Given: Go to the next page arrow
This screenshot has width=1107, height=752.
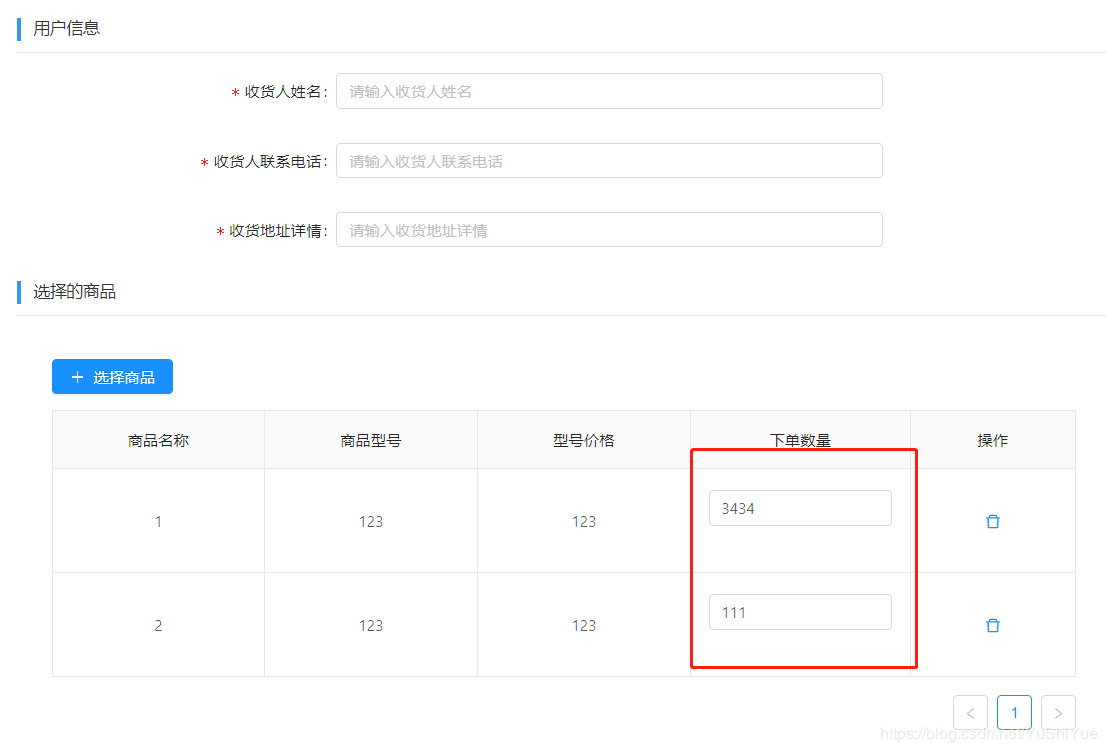Looking at the screenshot, I should click(1058, 713).
